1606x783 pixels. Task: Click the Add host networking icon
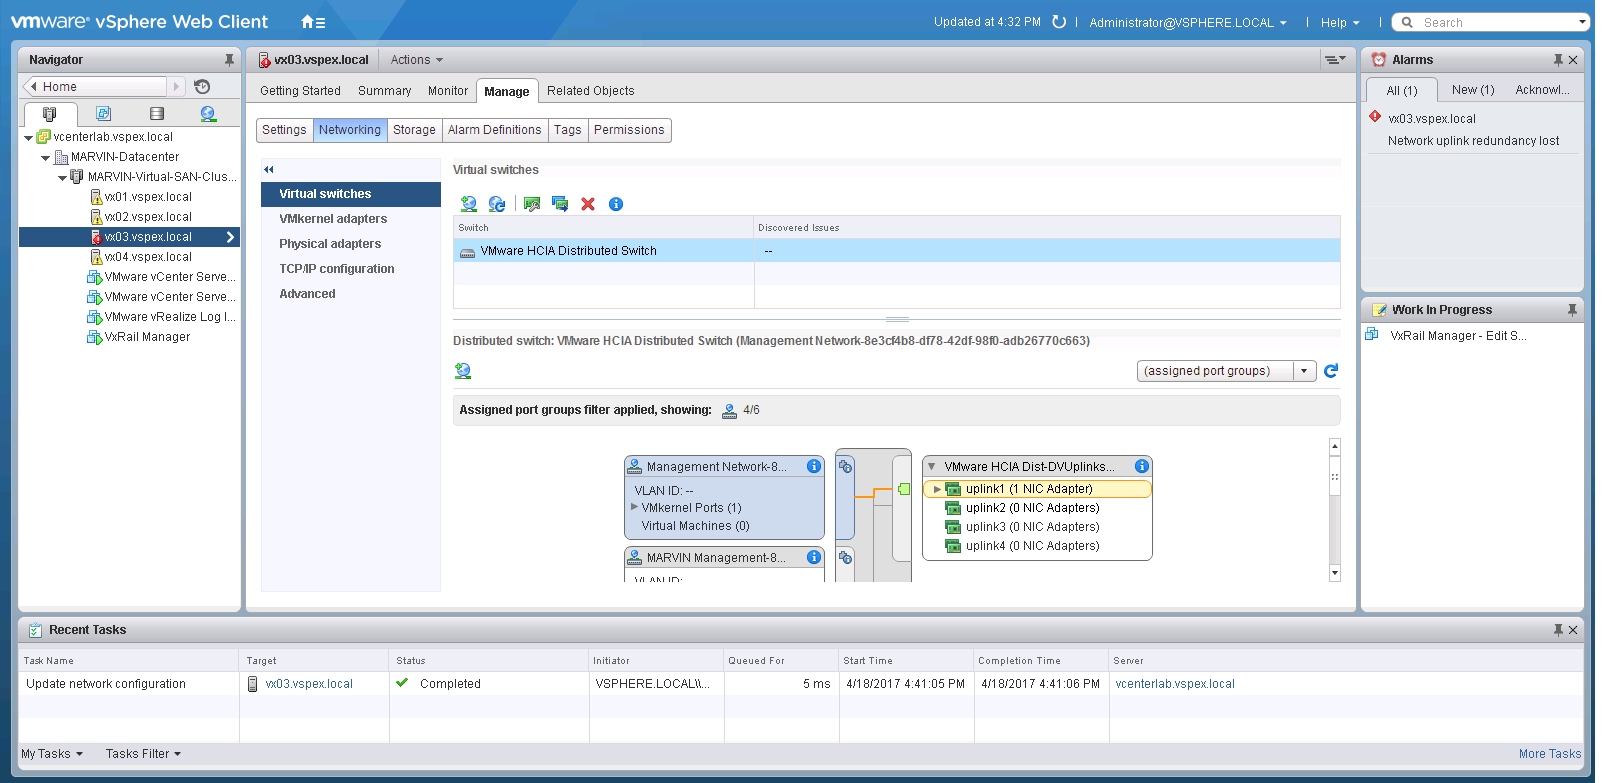pos(468,204)
